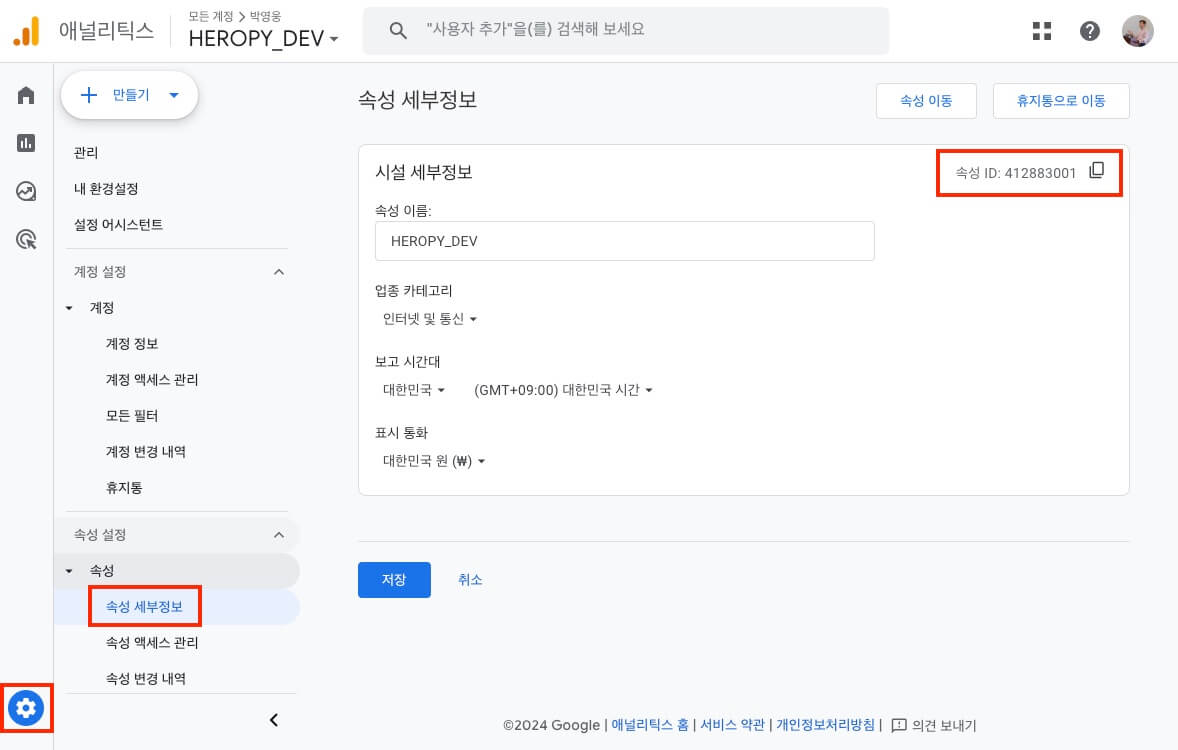Open the Admin settings gear icon

25,708
